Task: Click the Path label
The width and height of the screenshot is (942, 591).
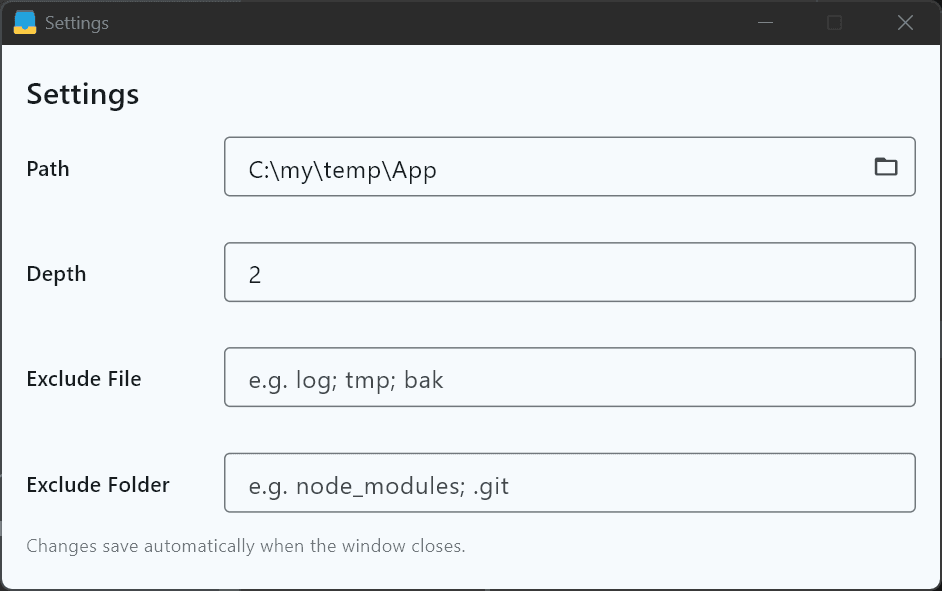Action: (x=47, y=169)
